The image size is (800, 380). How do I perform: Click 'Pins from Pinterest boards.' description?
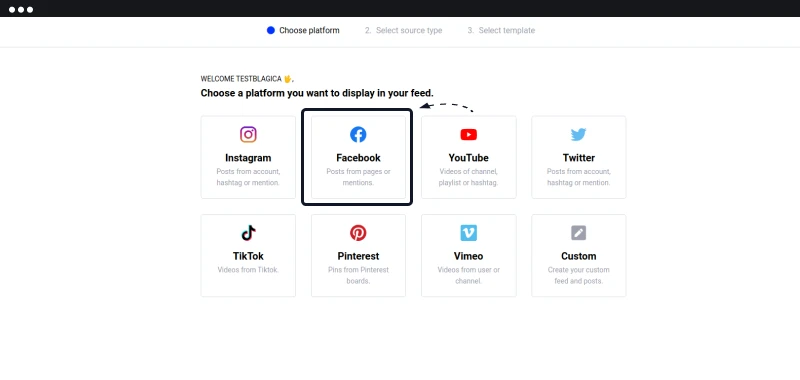(x=358, y=275)
